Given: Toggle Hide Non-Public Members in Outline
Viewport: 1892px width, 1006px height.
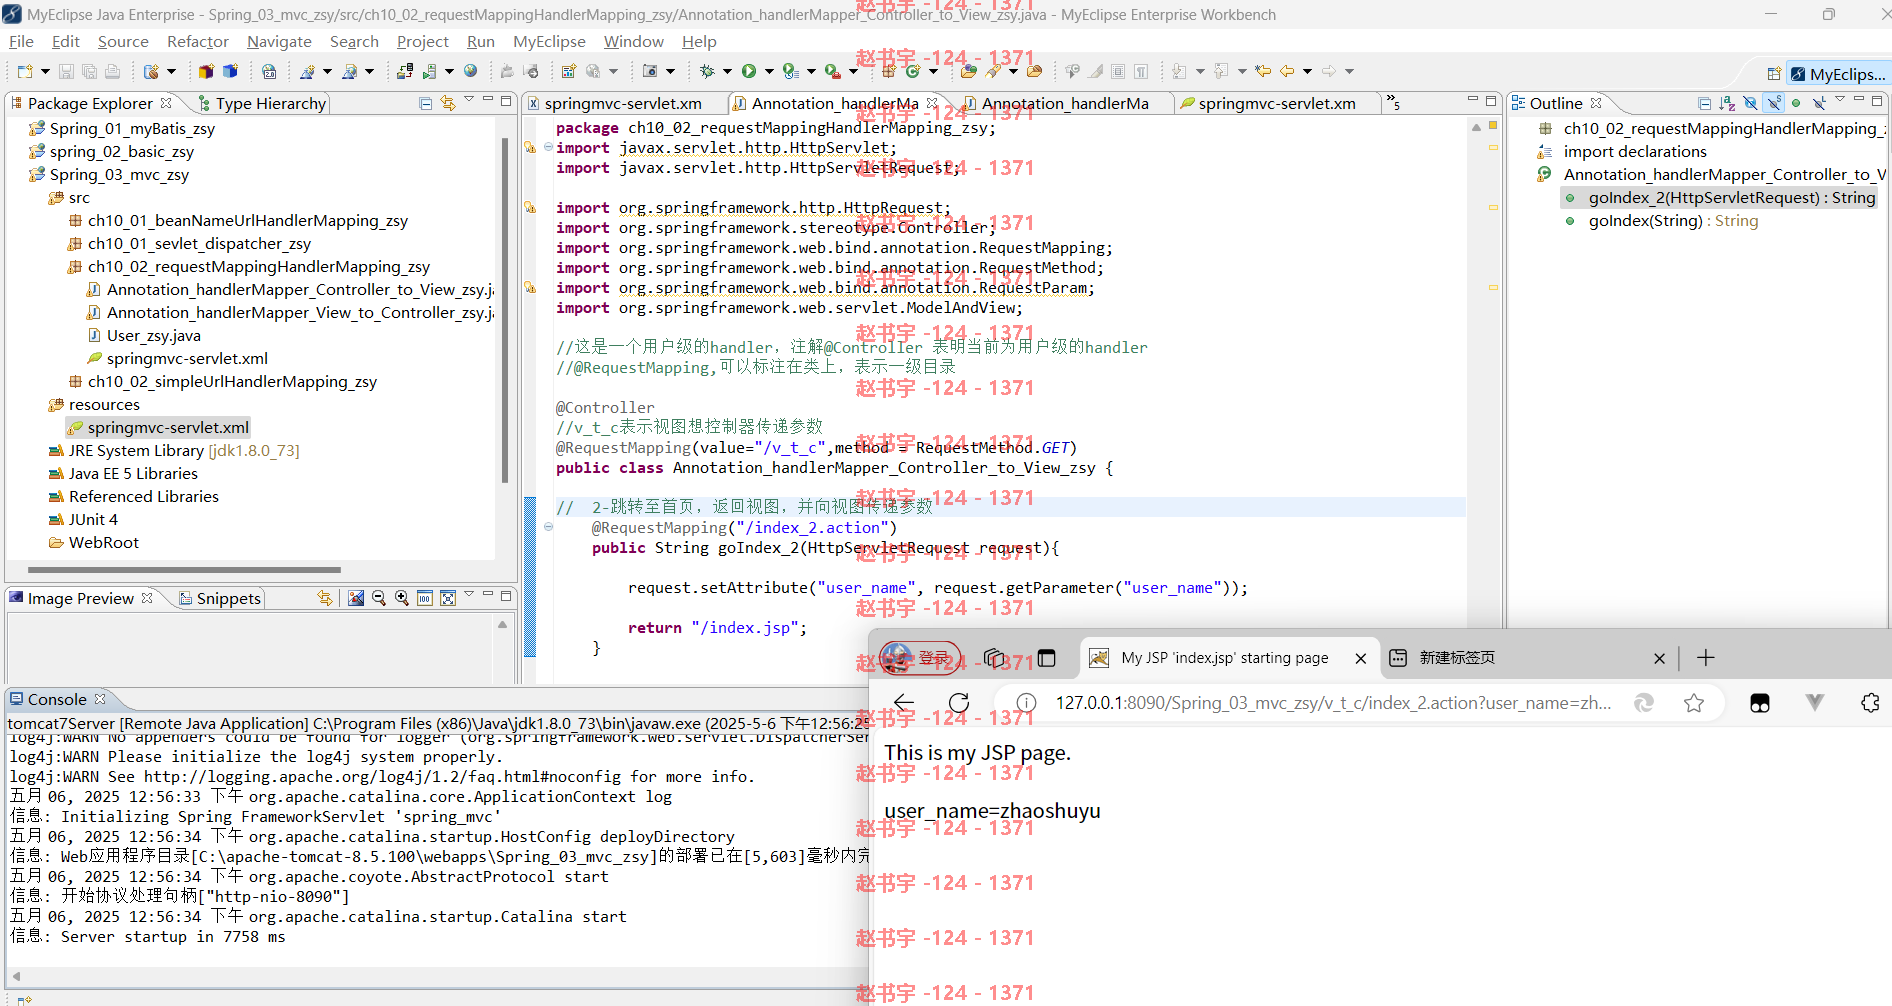Looking at the screenshot, I should point(1796,103).
